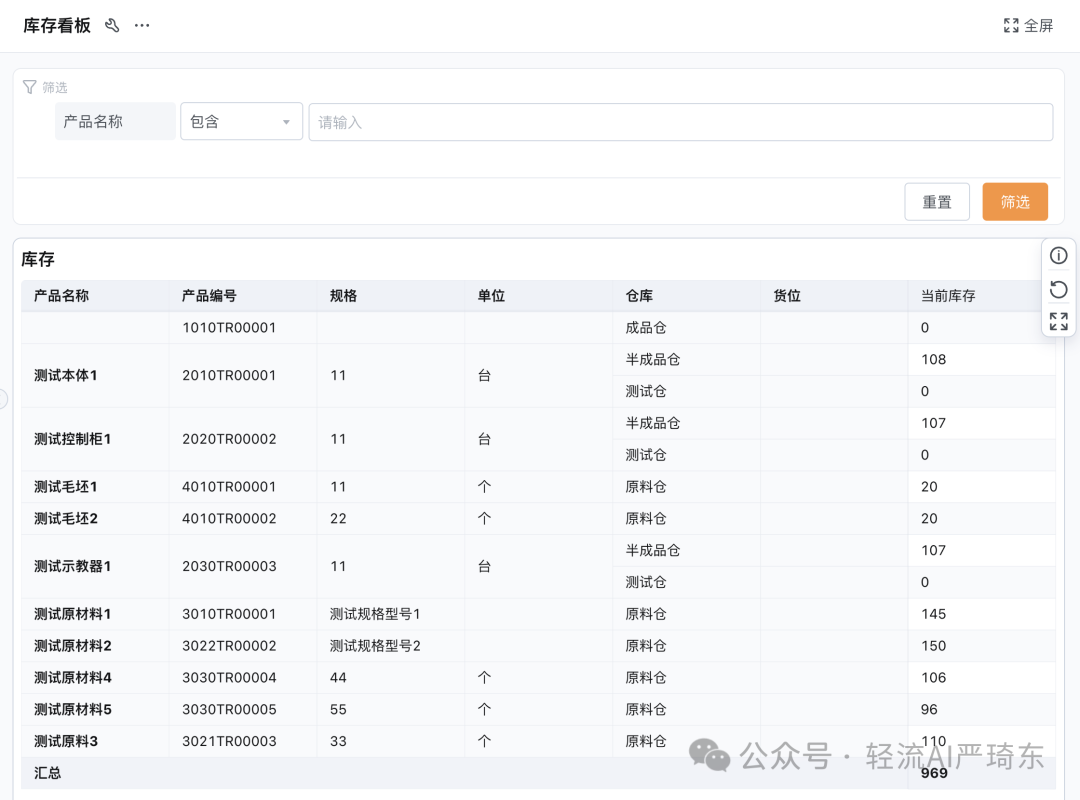
Task: Click the 产品名称 column header
Action: point(61,295)
